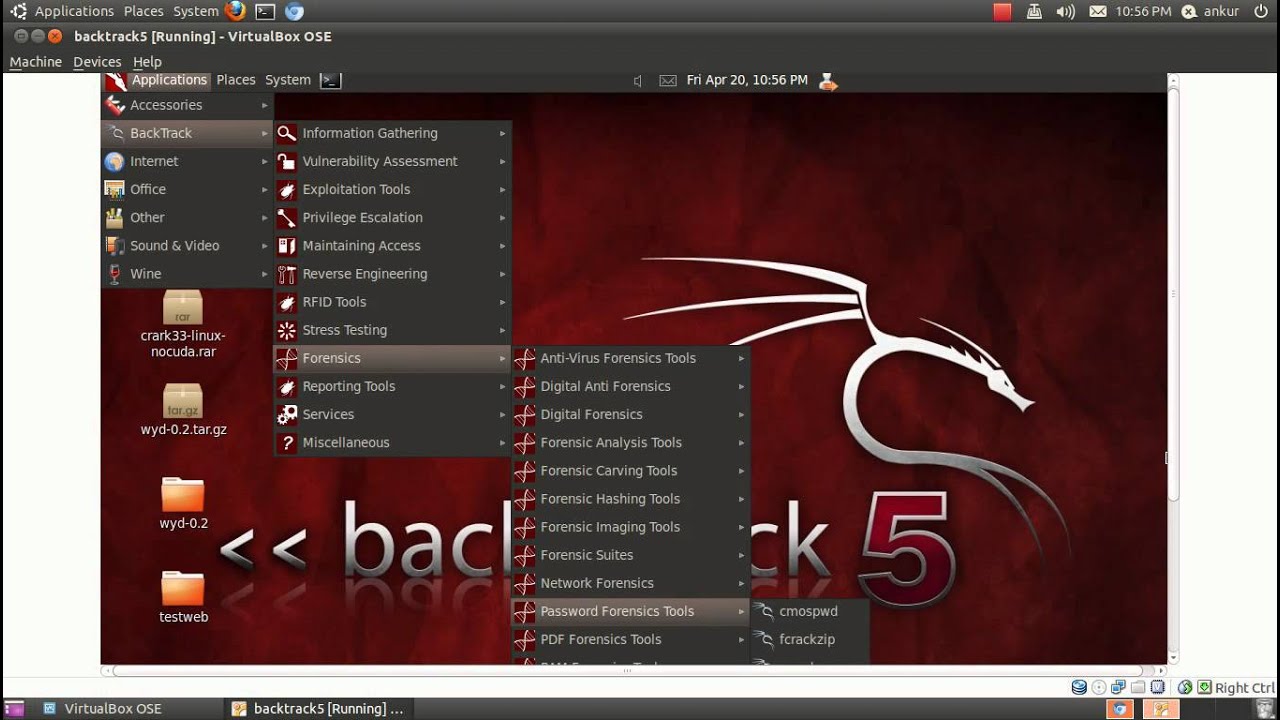This screenshot has width=1280, height=720.
Task: Click the host clock showing 10:56 PM
Action: [1143, 12]
